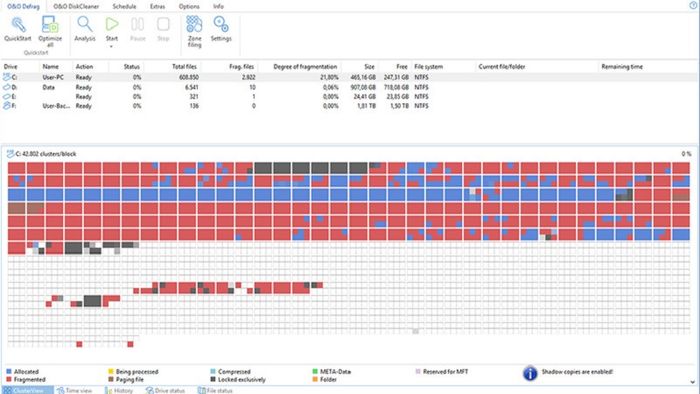The height and width of the screenshot is (394, 700).
Task: Click the red Fragmented legend swatch
Action: tap(9, 379)
